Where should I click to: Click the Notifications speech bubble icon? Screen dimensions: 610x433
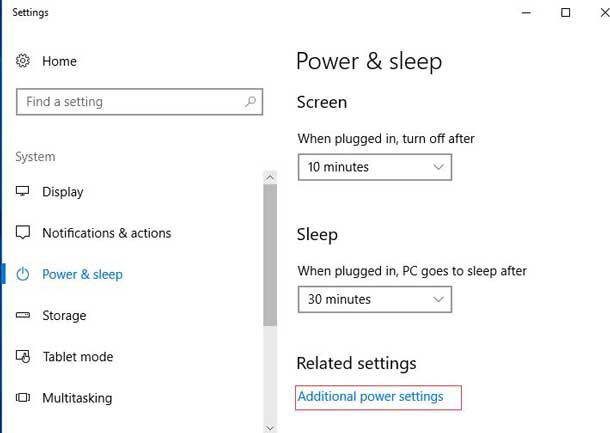[x=23, y=232]
